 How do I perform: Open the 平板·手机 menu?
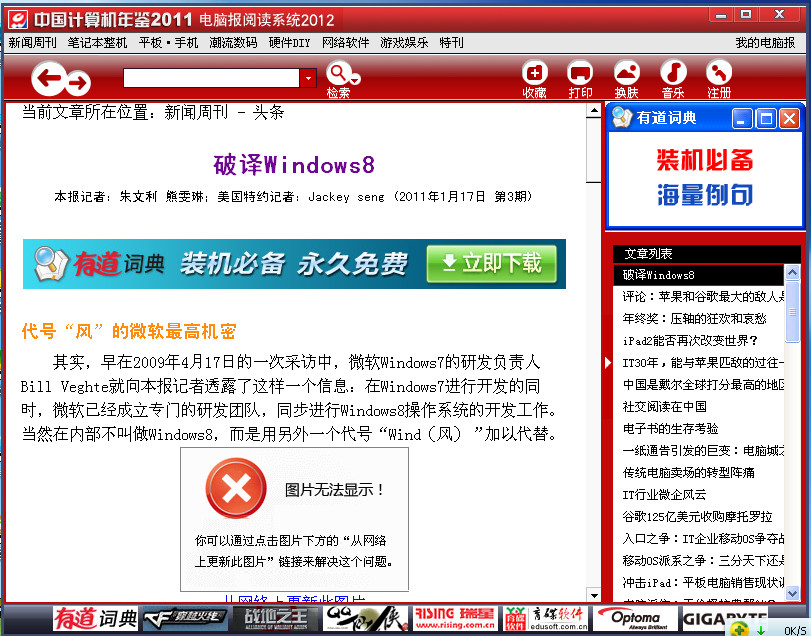168,43
